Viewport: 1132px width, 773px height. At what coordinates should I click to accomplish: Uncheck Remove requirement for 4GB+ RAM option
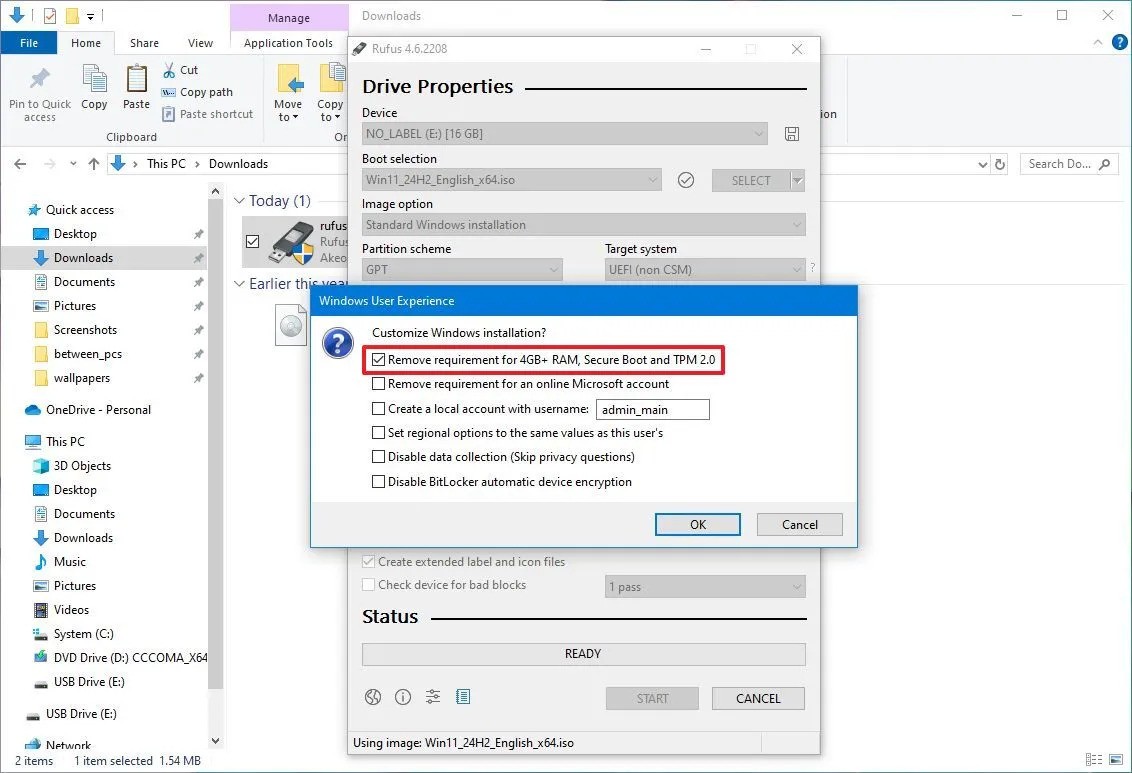tap(378, 360)
